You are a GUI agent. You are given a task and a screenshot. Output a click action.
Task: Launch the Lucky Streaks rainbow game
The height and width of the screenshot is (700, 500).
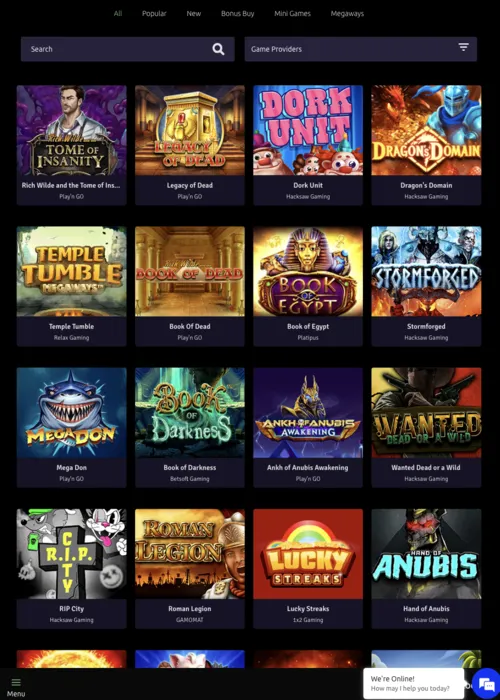coord(308,554)
